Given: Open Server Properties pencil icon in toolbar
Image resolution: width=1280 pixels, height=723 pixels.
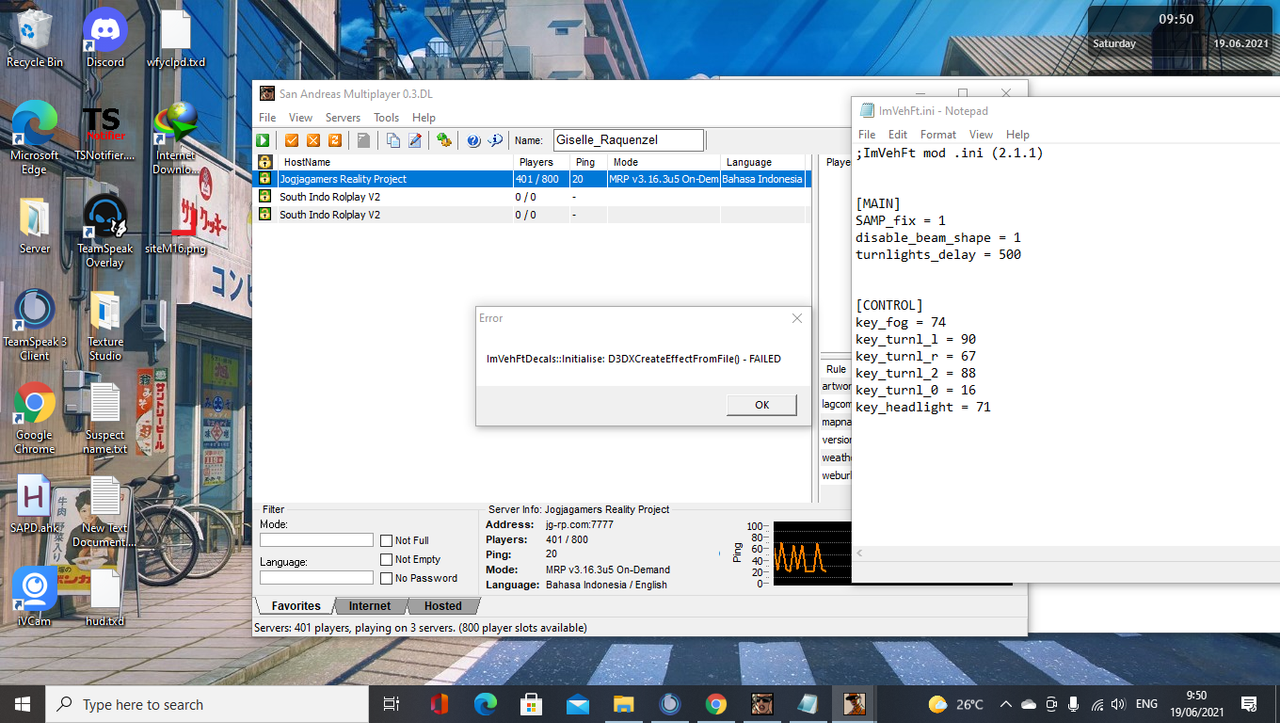Looking at the screenshot, I should pos(415,141).
